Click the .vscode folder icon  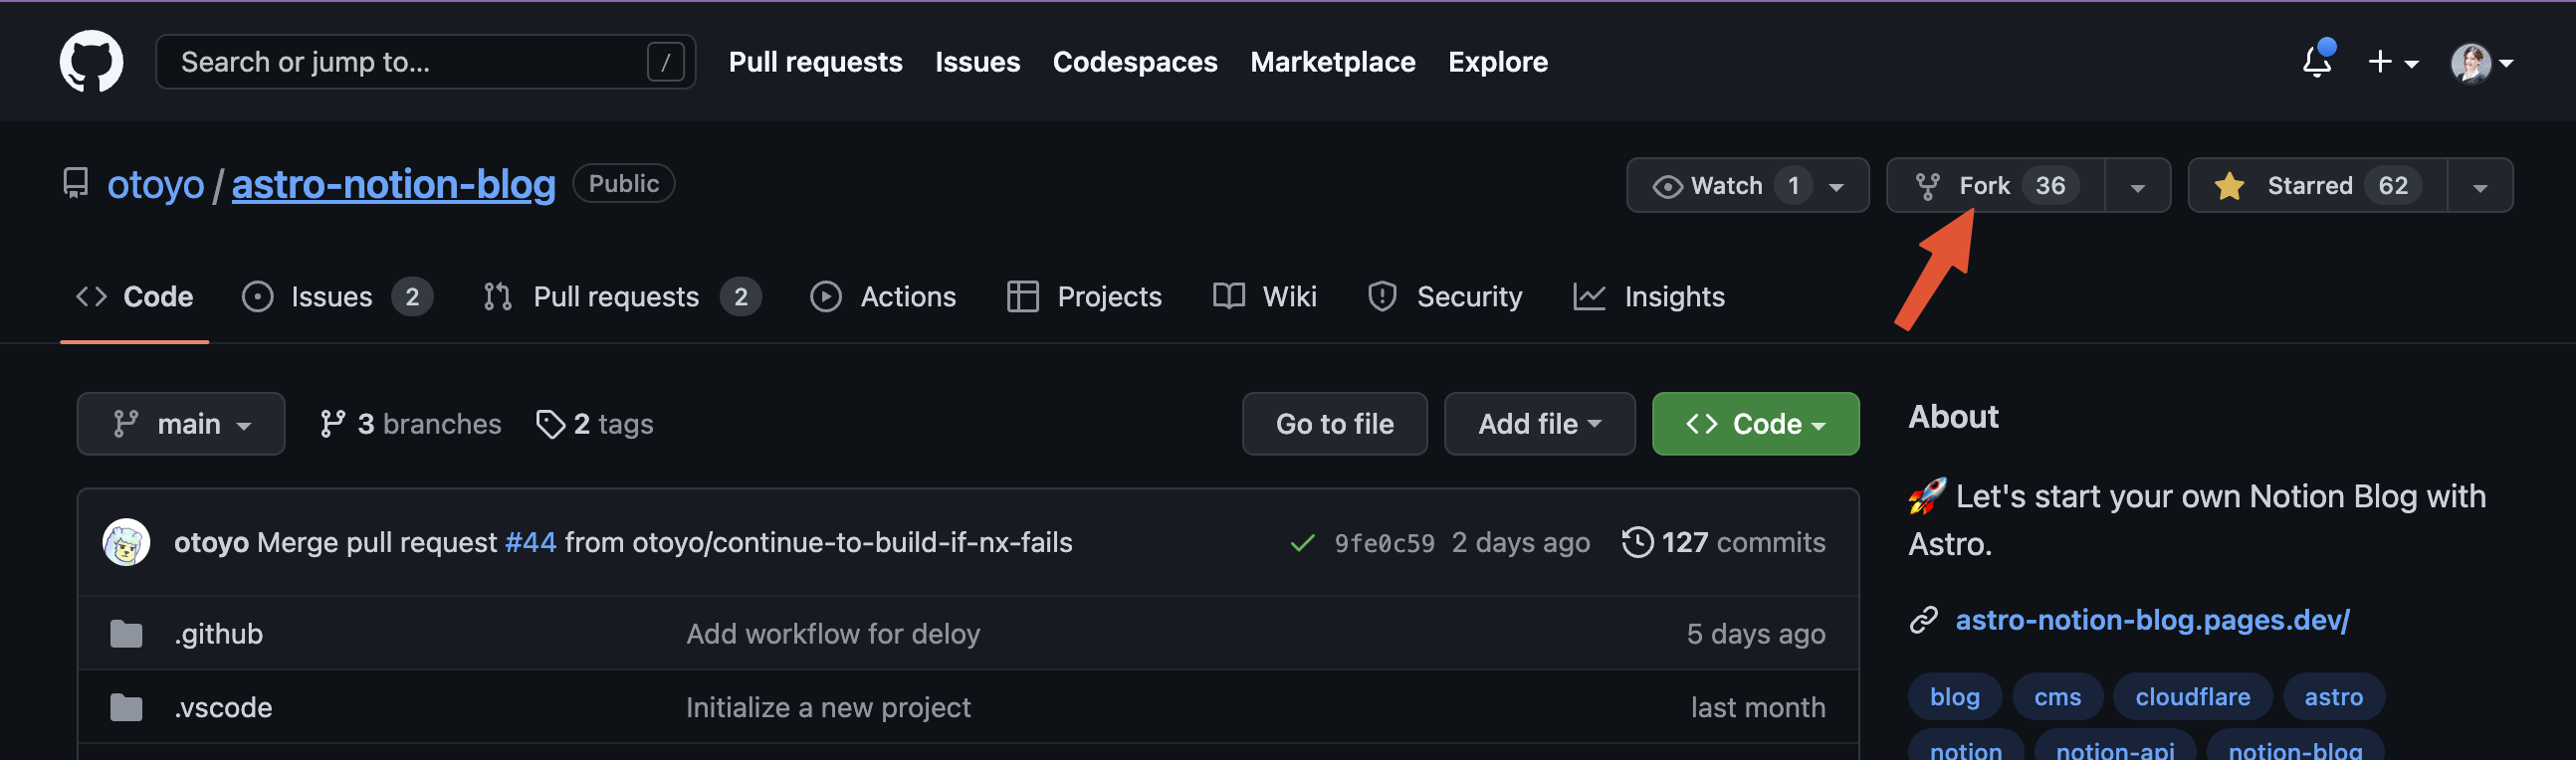tap(126, 708)
